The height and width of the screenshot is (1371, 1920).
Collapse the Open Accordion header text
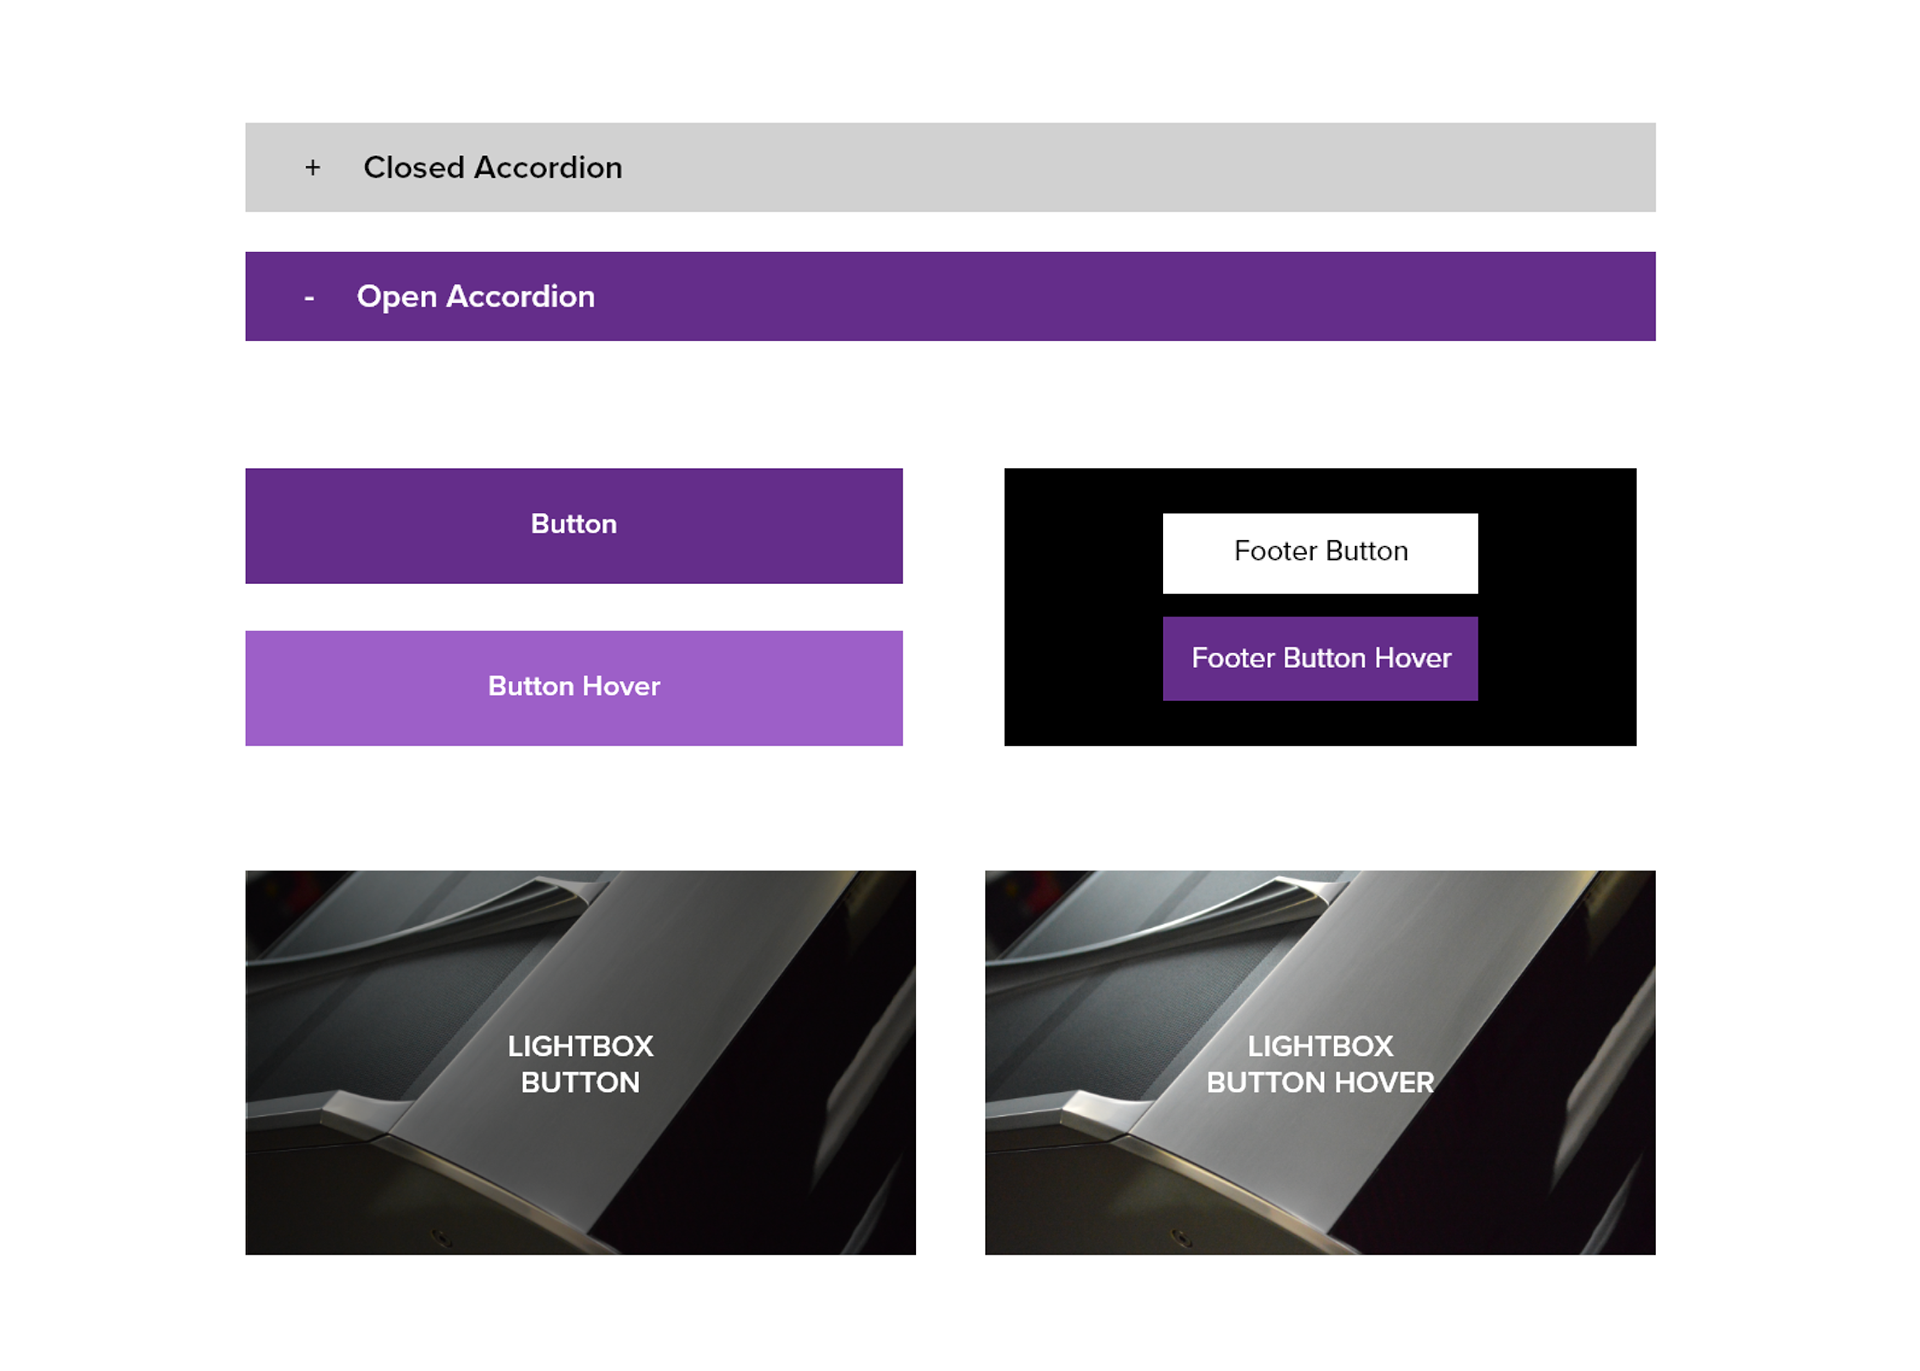pos(475,297)
